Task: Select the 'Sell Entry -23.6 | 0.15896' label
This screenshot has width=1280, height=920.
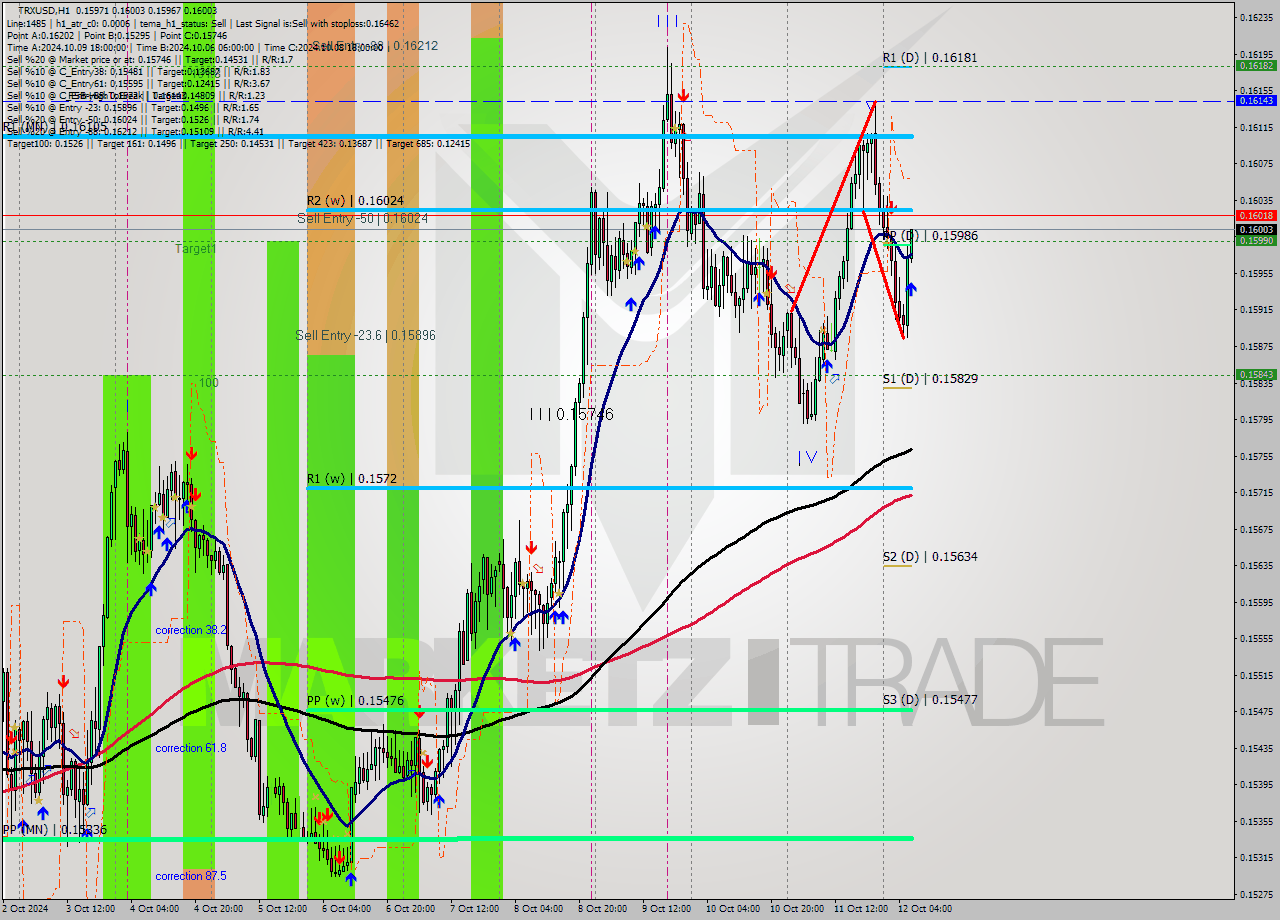Action: (365, 335)
